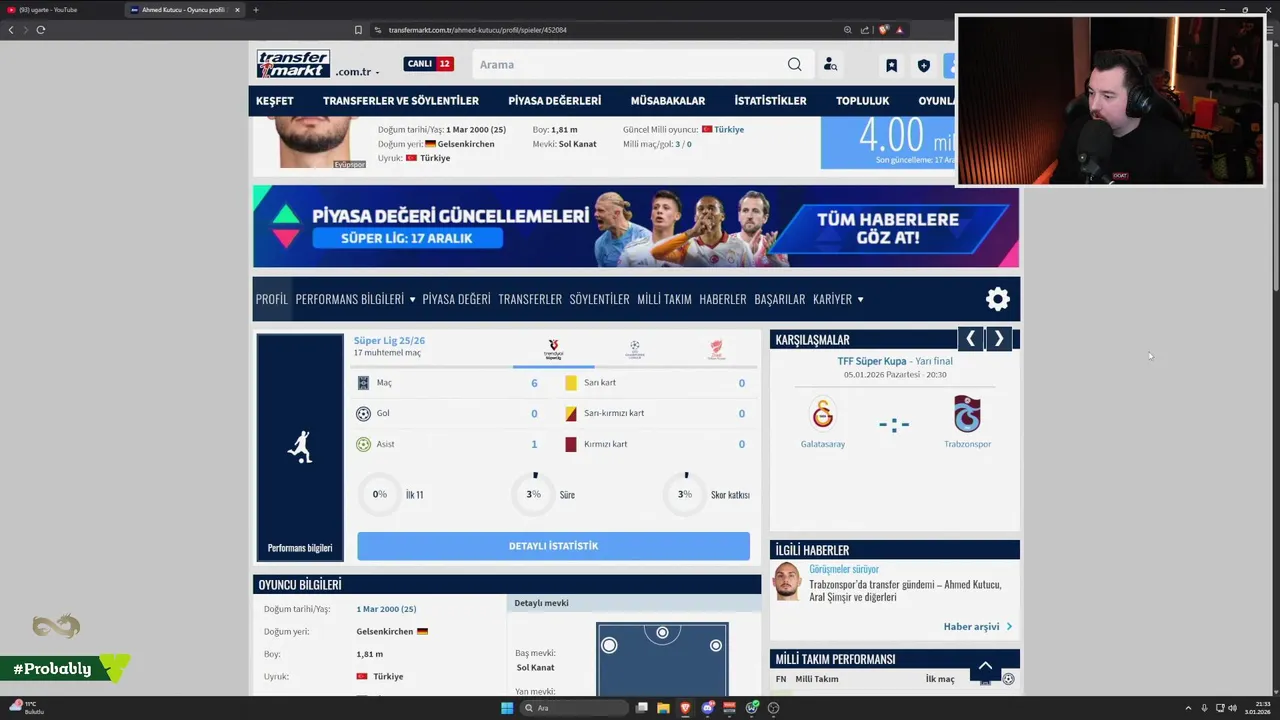Open the settings gear on profile bar
1280x720 pixels.
998,299
